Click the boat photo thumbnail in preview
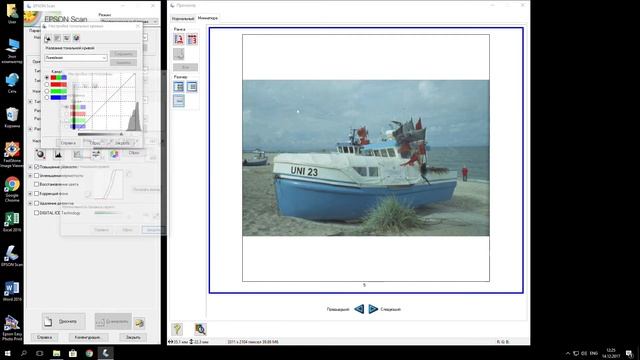Screen dimensions: 640x360 366,158
